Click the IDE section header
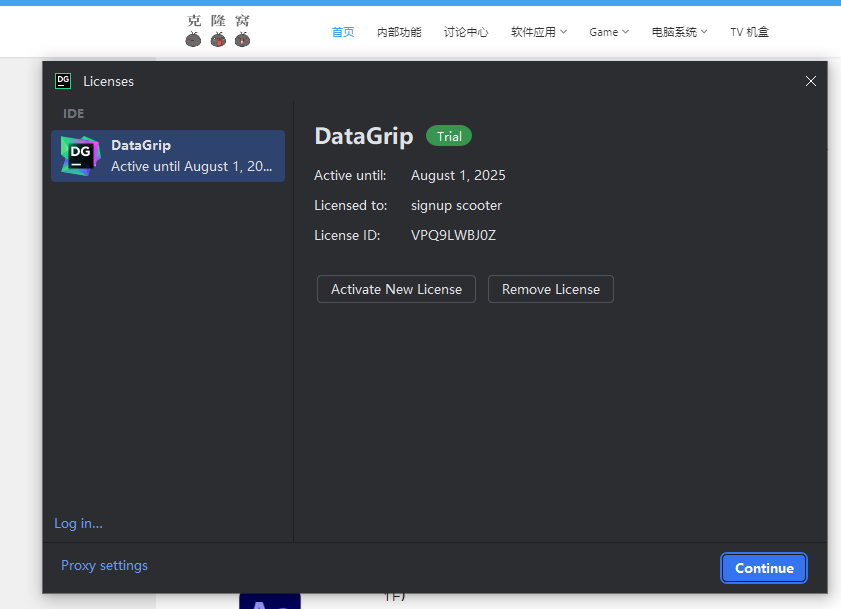841x609 pixels. point(73,114)
